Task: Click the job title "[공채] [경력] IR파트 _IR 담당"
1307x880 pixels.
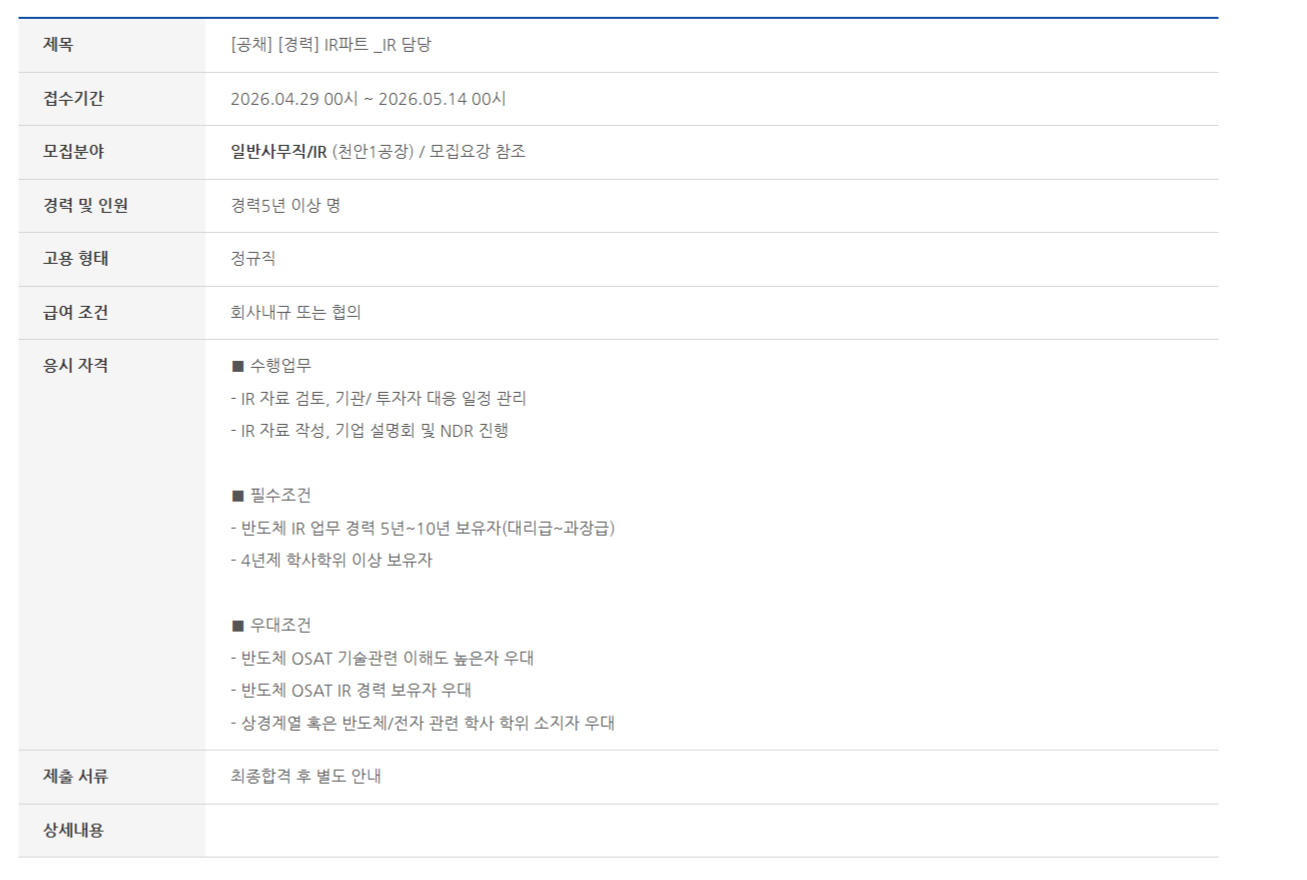Action: (x=330, y=45)
